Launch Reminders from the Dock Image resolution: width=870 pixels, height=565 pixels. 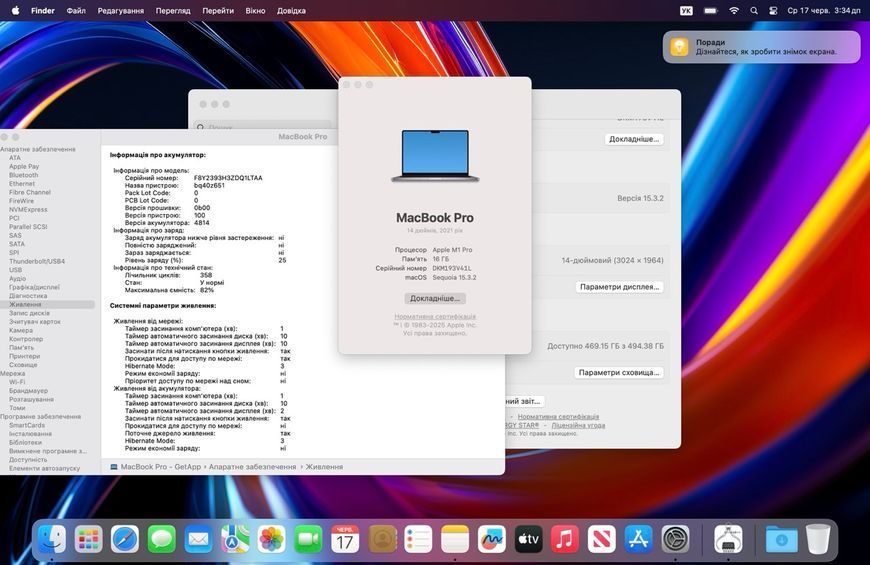[418, 538]
